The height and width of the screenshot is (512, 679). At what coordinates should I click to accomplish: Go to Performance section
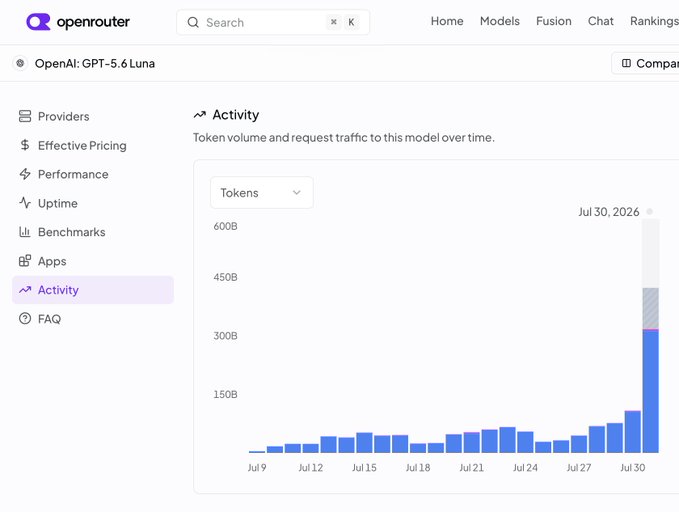[x=93, y=174]
